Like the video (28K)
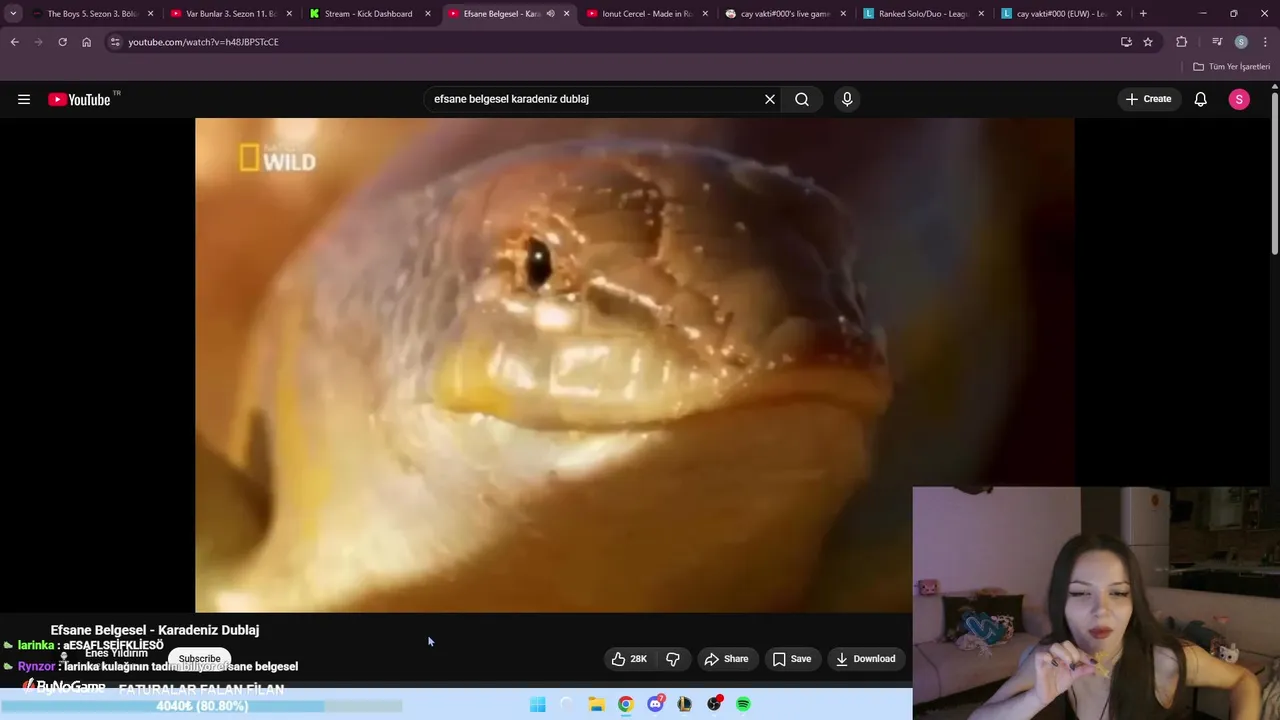The width and height of the screenshot is (1280, 720). pyautogui.click(x=629, y=659)
